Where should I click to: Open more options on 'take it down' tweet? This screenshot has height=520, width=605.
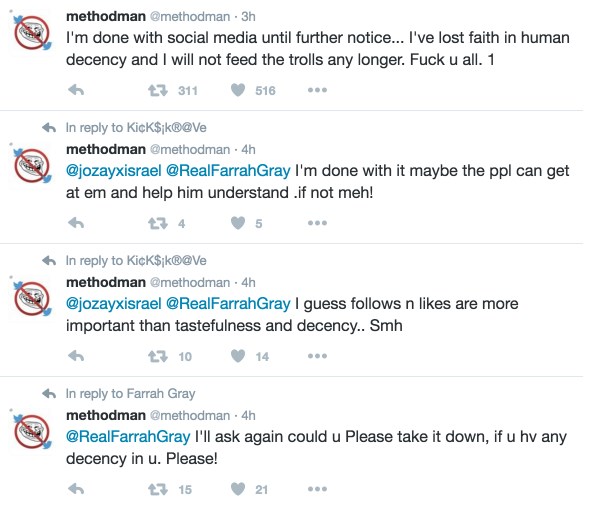(x=317, y=489)
